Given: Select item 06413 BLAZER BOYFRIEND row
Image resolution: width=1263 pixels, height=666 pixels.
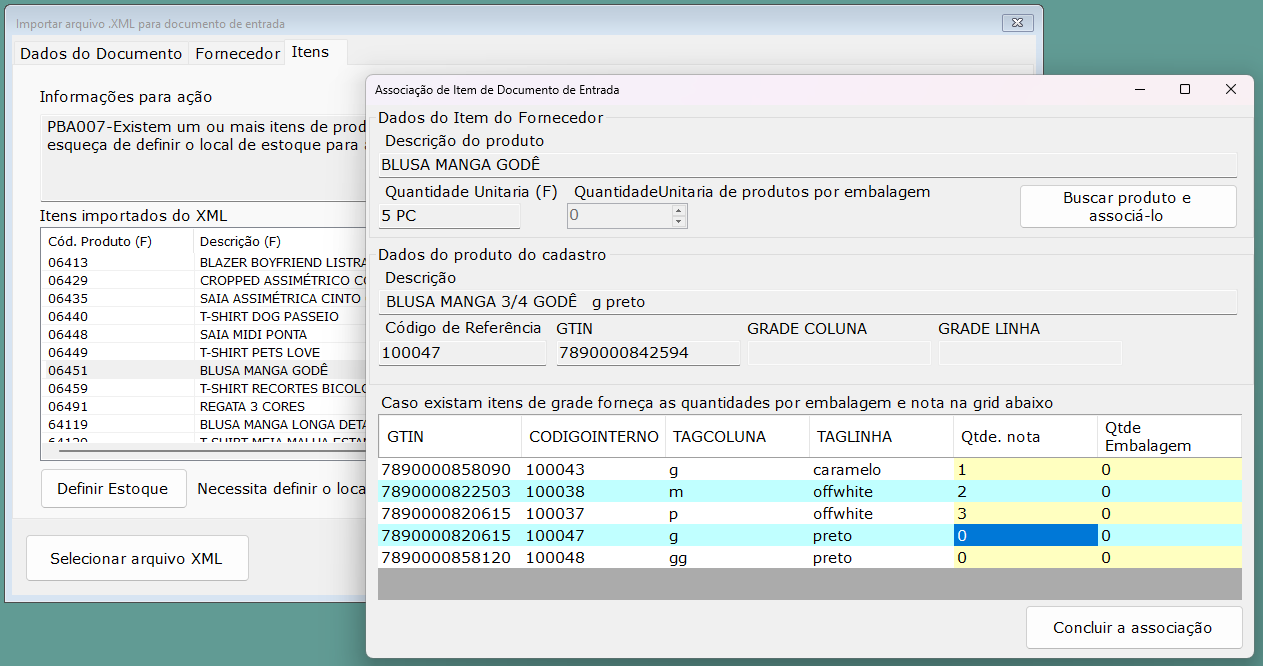Looking at the screenshot, I should pyautogui.click(x=200, y=263).
